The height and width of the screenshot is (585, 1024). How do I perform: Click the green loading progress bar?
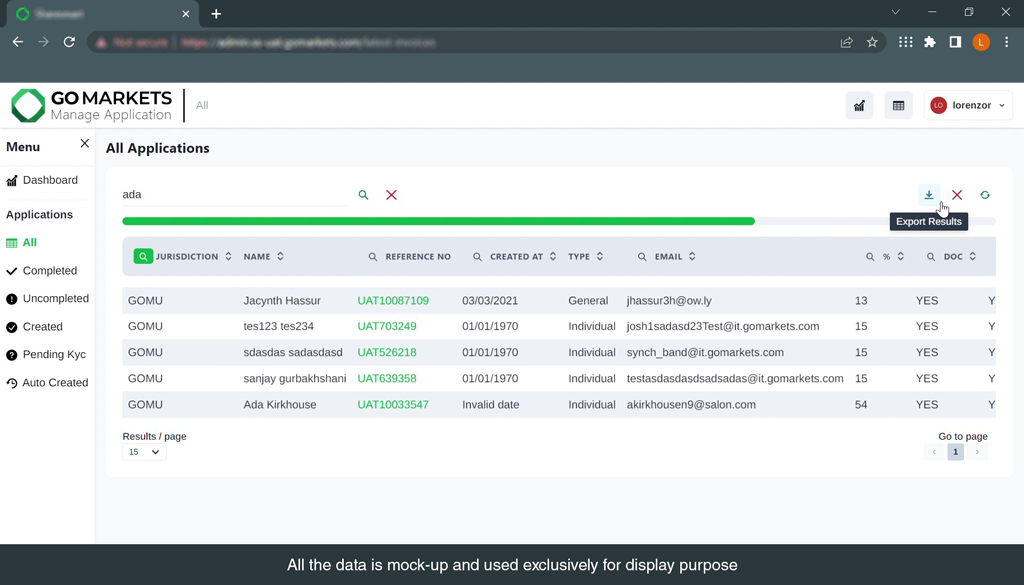438,221
